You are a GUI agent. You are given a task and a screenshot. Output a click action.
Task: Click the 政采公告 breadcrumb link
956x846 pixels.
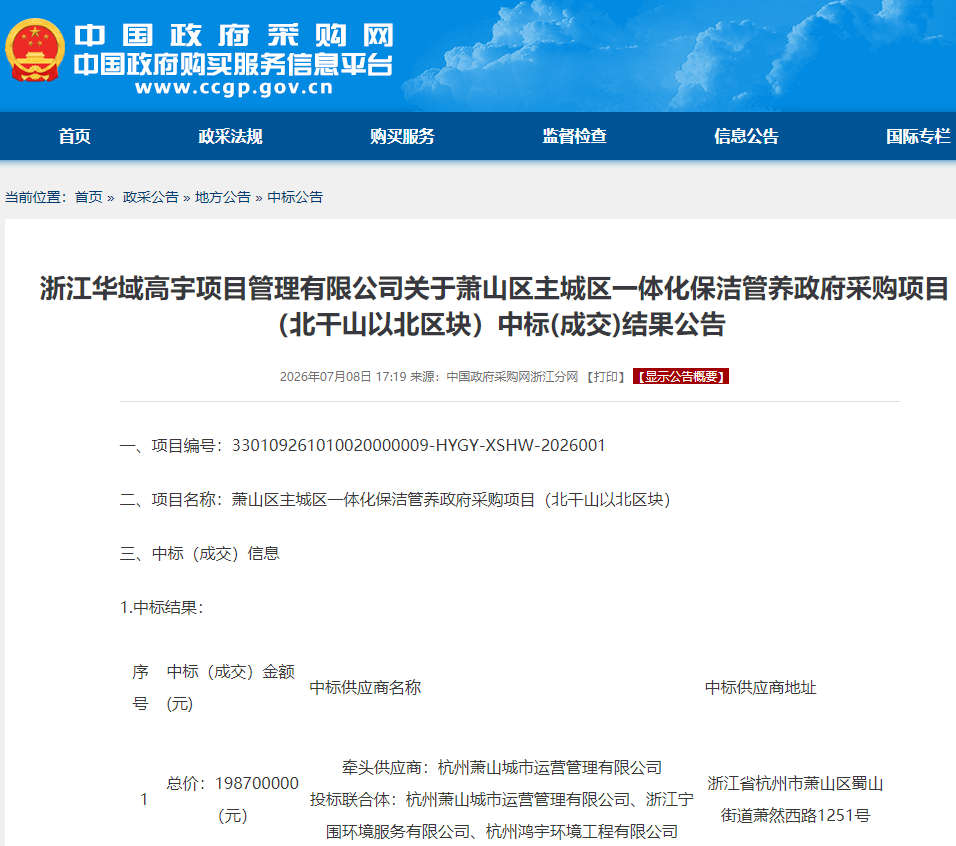click(x=151, y=197)
